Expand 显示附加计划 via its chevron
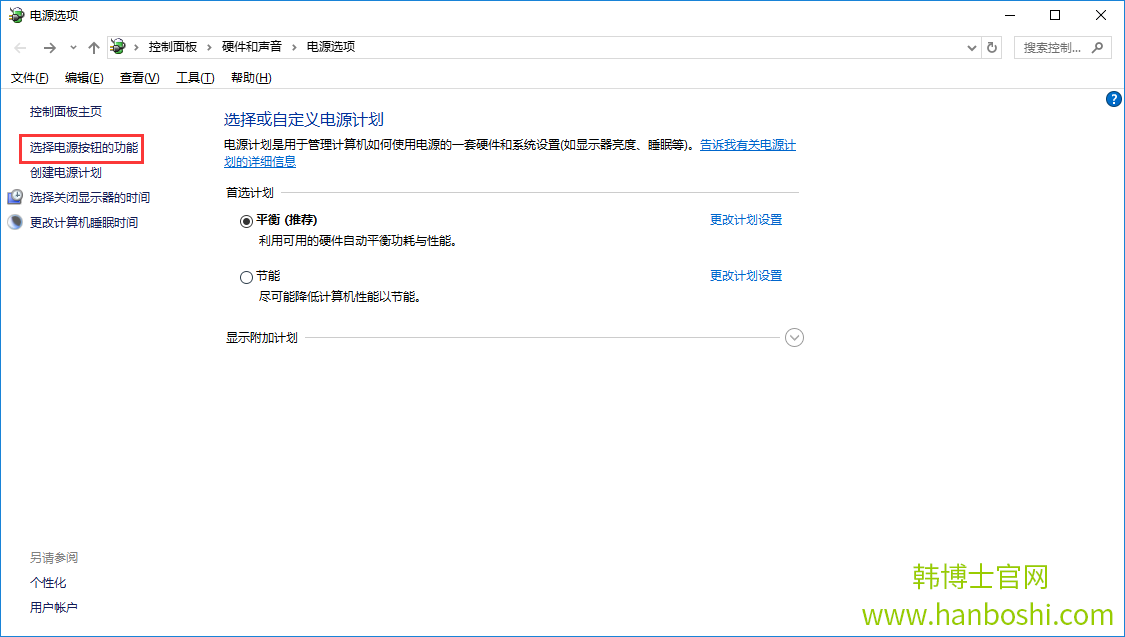This screenshot has height=637, width=1125. coord(794,338)
